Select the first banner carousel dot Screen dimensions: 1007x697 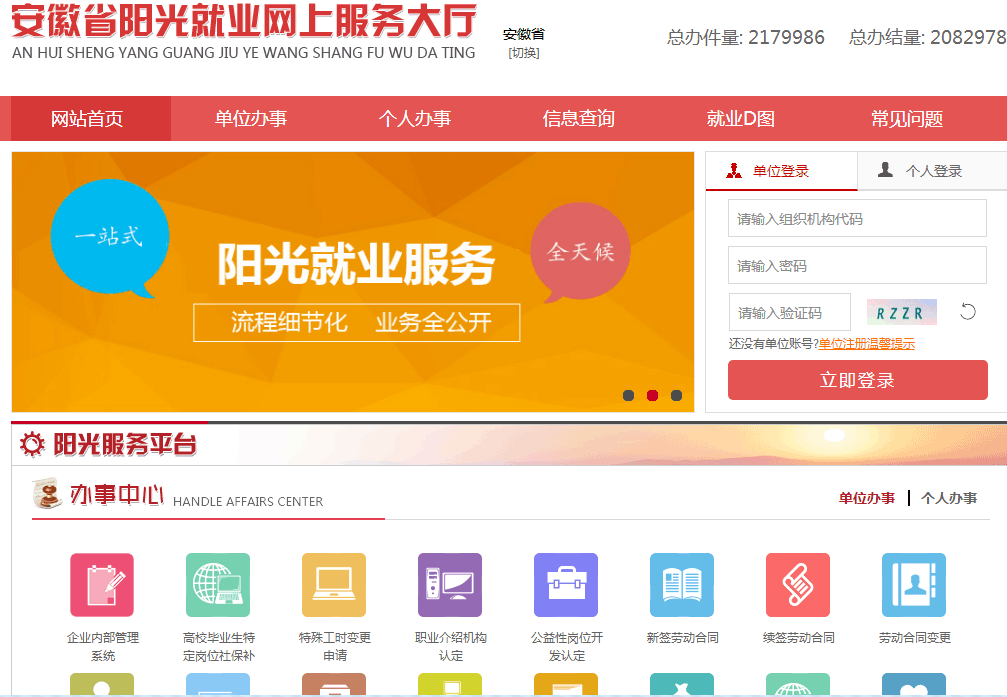click(628, 396)
